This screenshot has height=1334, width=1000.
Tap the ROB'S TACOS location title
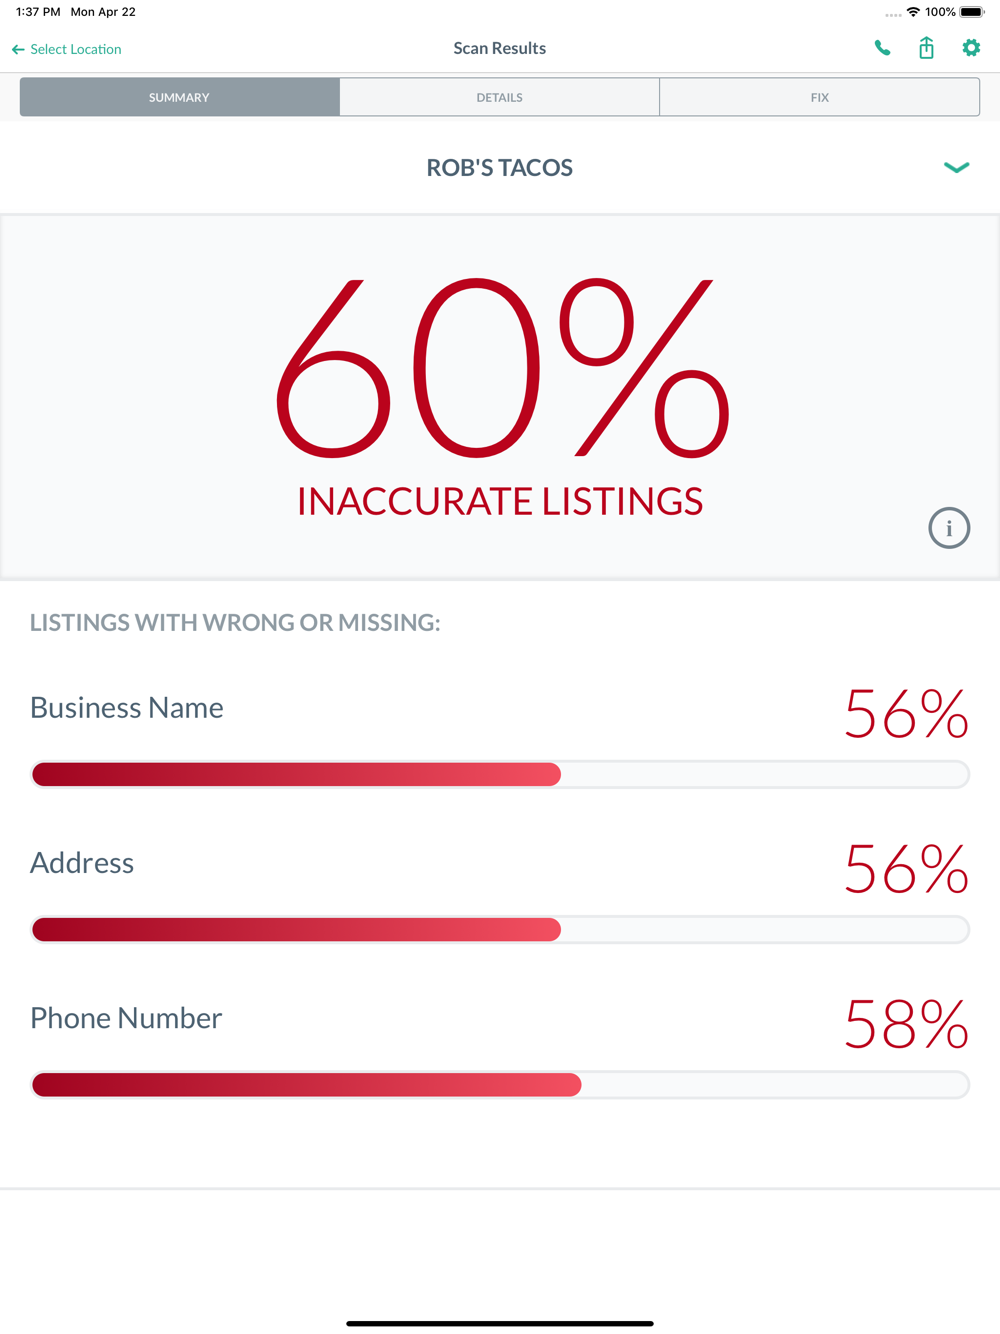click(x=500, y=168)
